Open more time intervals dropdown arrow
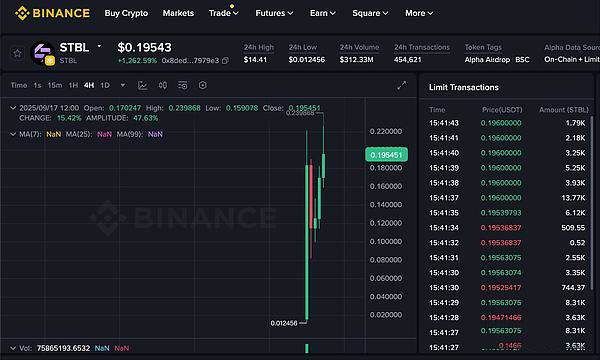The height and width of the screenshot is (360, 600). pos(123,85)
